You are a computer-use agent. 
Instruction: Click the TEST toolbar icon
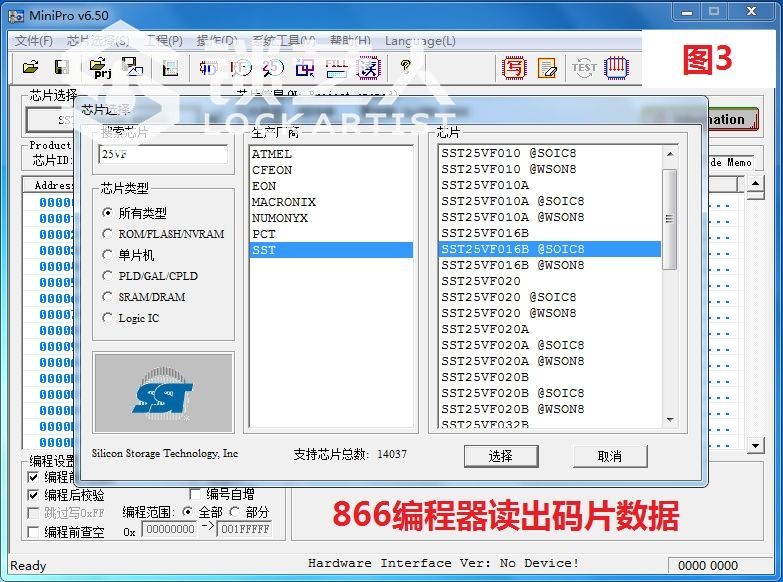coord(584,67)
